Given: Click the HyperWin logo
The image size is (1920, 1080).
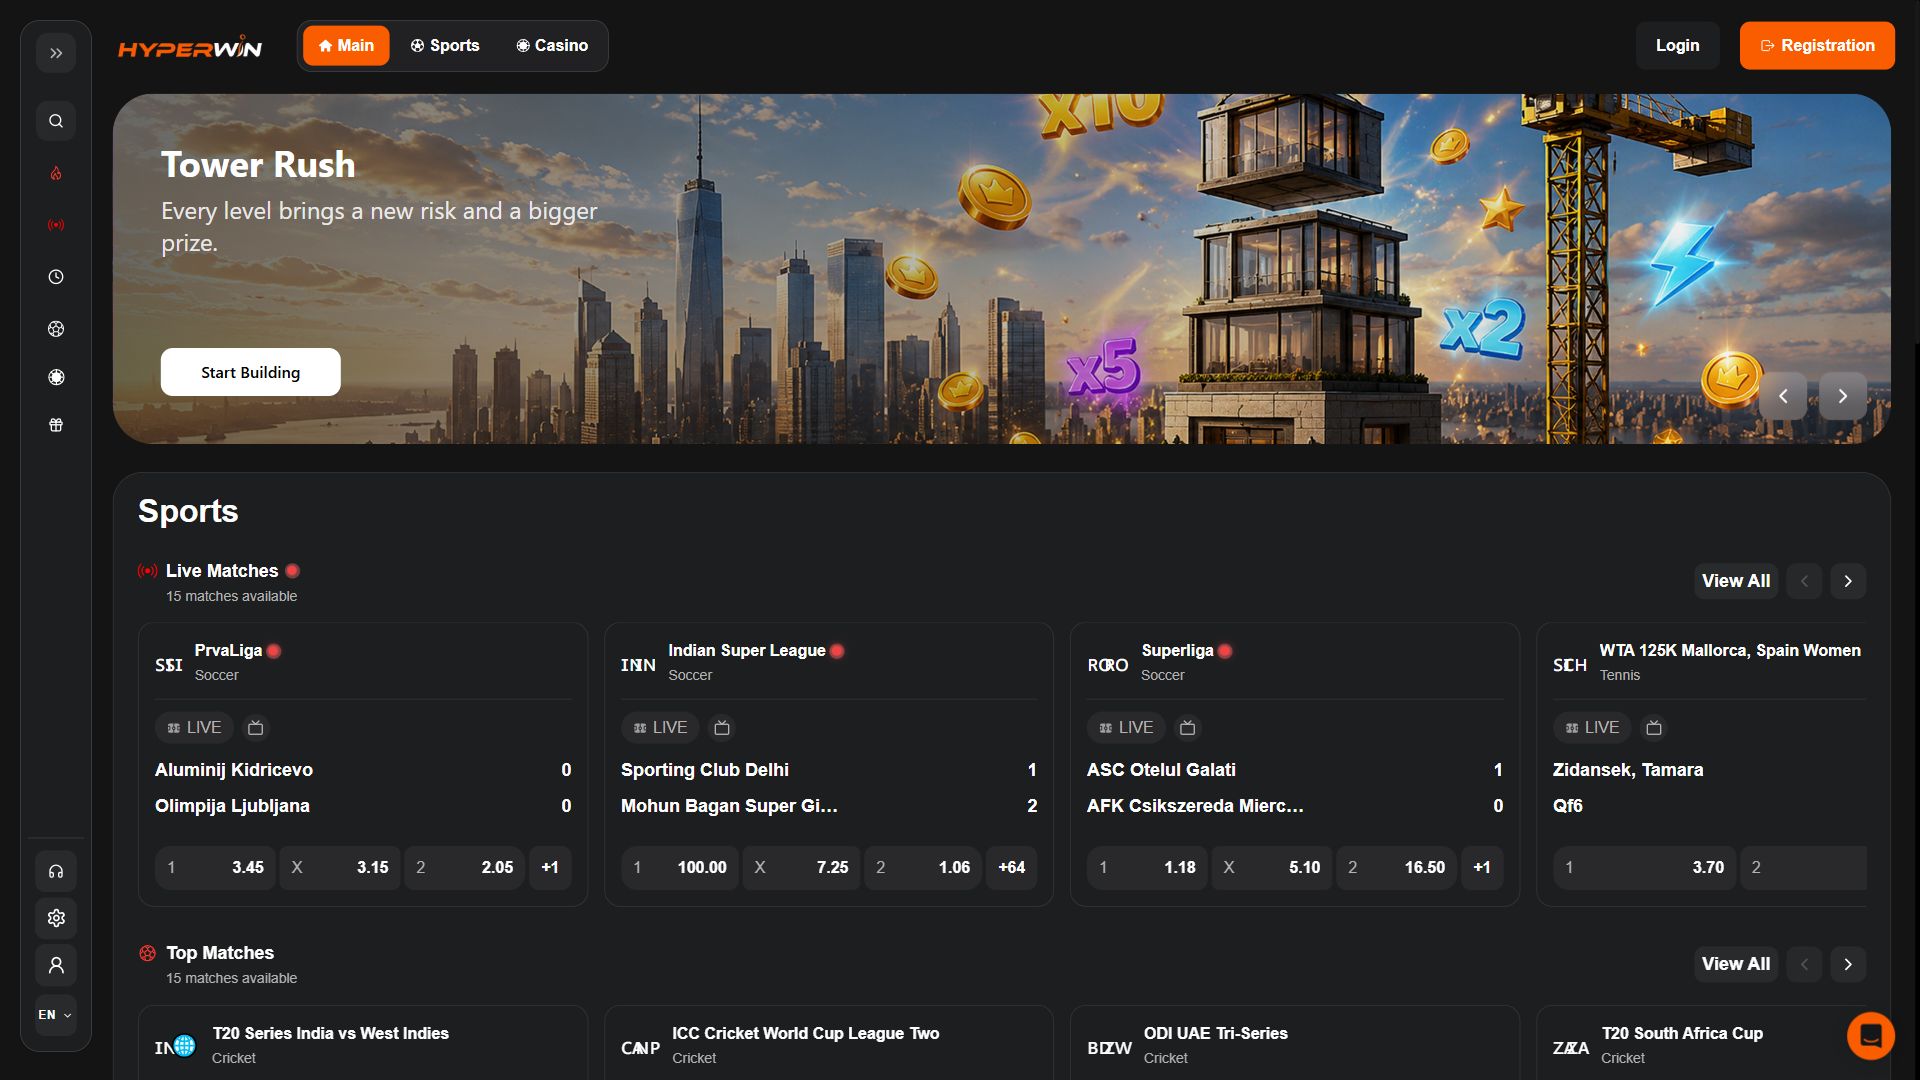Looking at the screenshot, I should pyautogui.click(x=190, y=47).
